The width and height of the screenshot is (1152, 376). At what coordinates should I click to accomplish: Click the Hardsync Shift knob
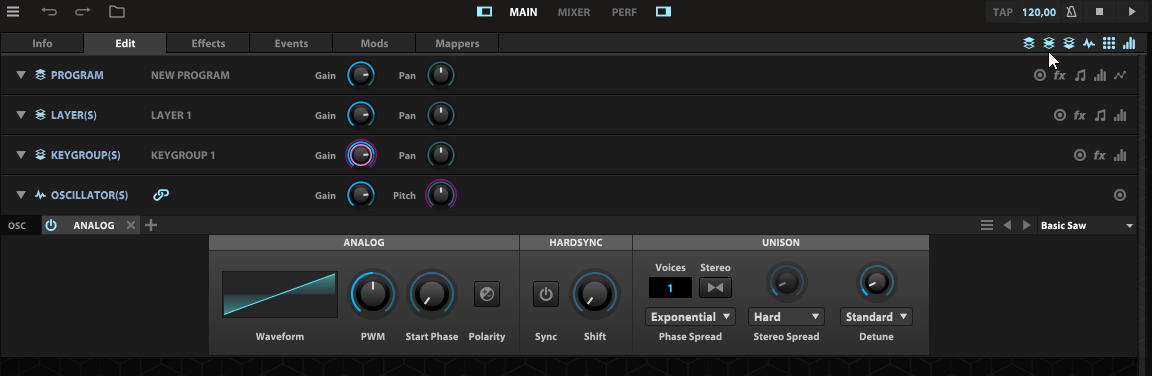[x=595, y=294]
